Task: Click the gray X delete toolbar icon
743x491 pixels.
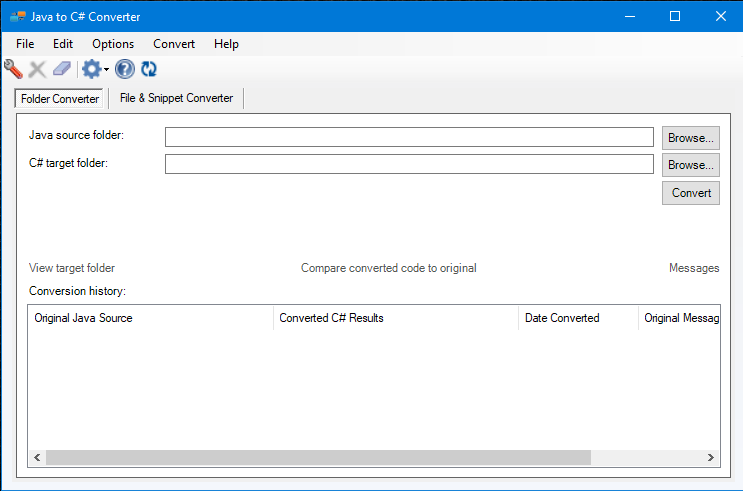Action: (37, 69)
